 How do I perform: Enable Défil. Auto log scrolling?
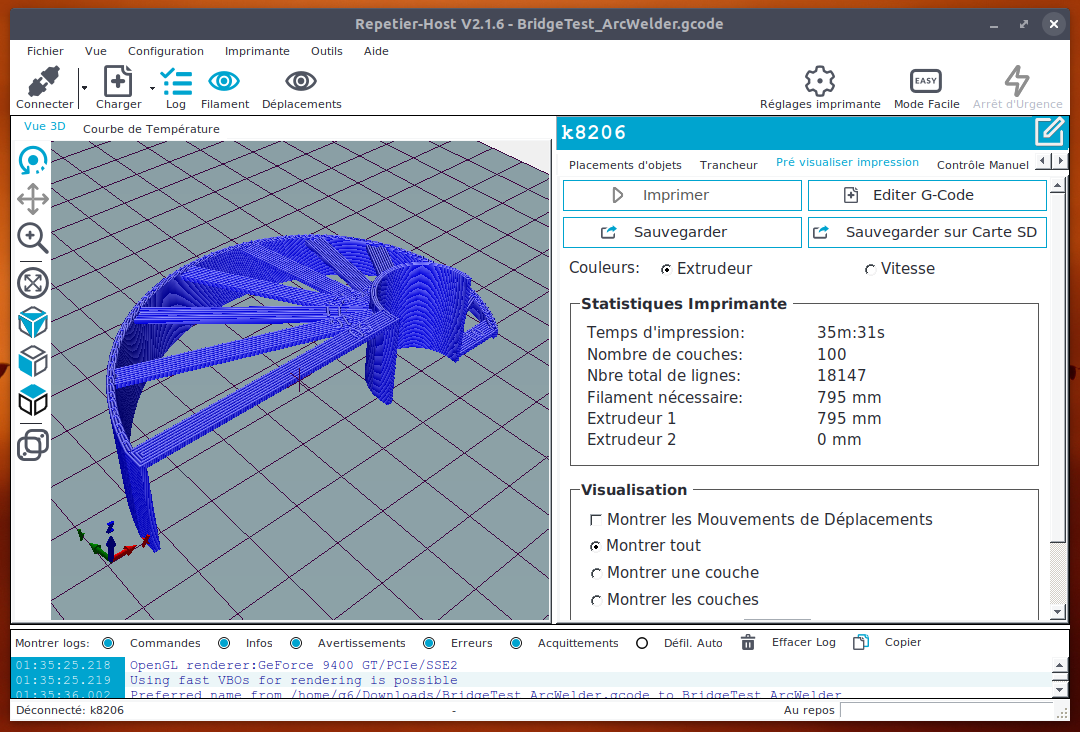[x=642, y=643]
